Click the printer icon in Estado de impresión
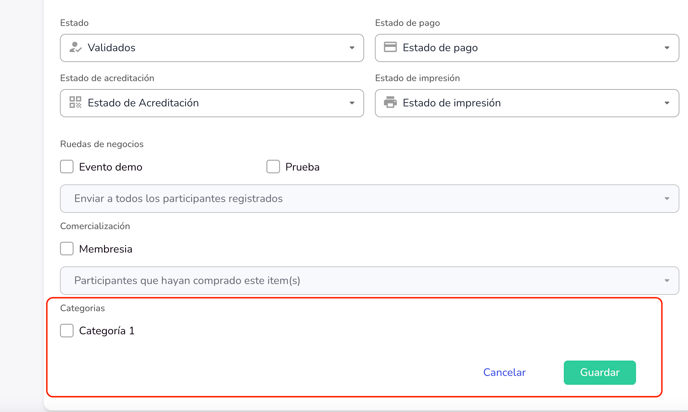Screen dimensions: 688x412 coord(391,103)
